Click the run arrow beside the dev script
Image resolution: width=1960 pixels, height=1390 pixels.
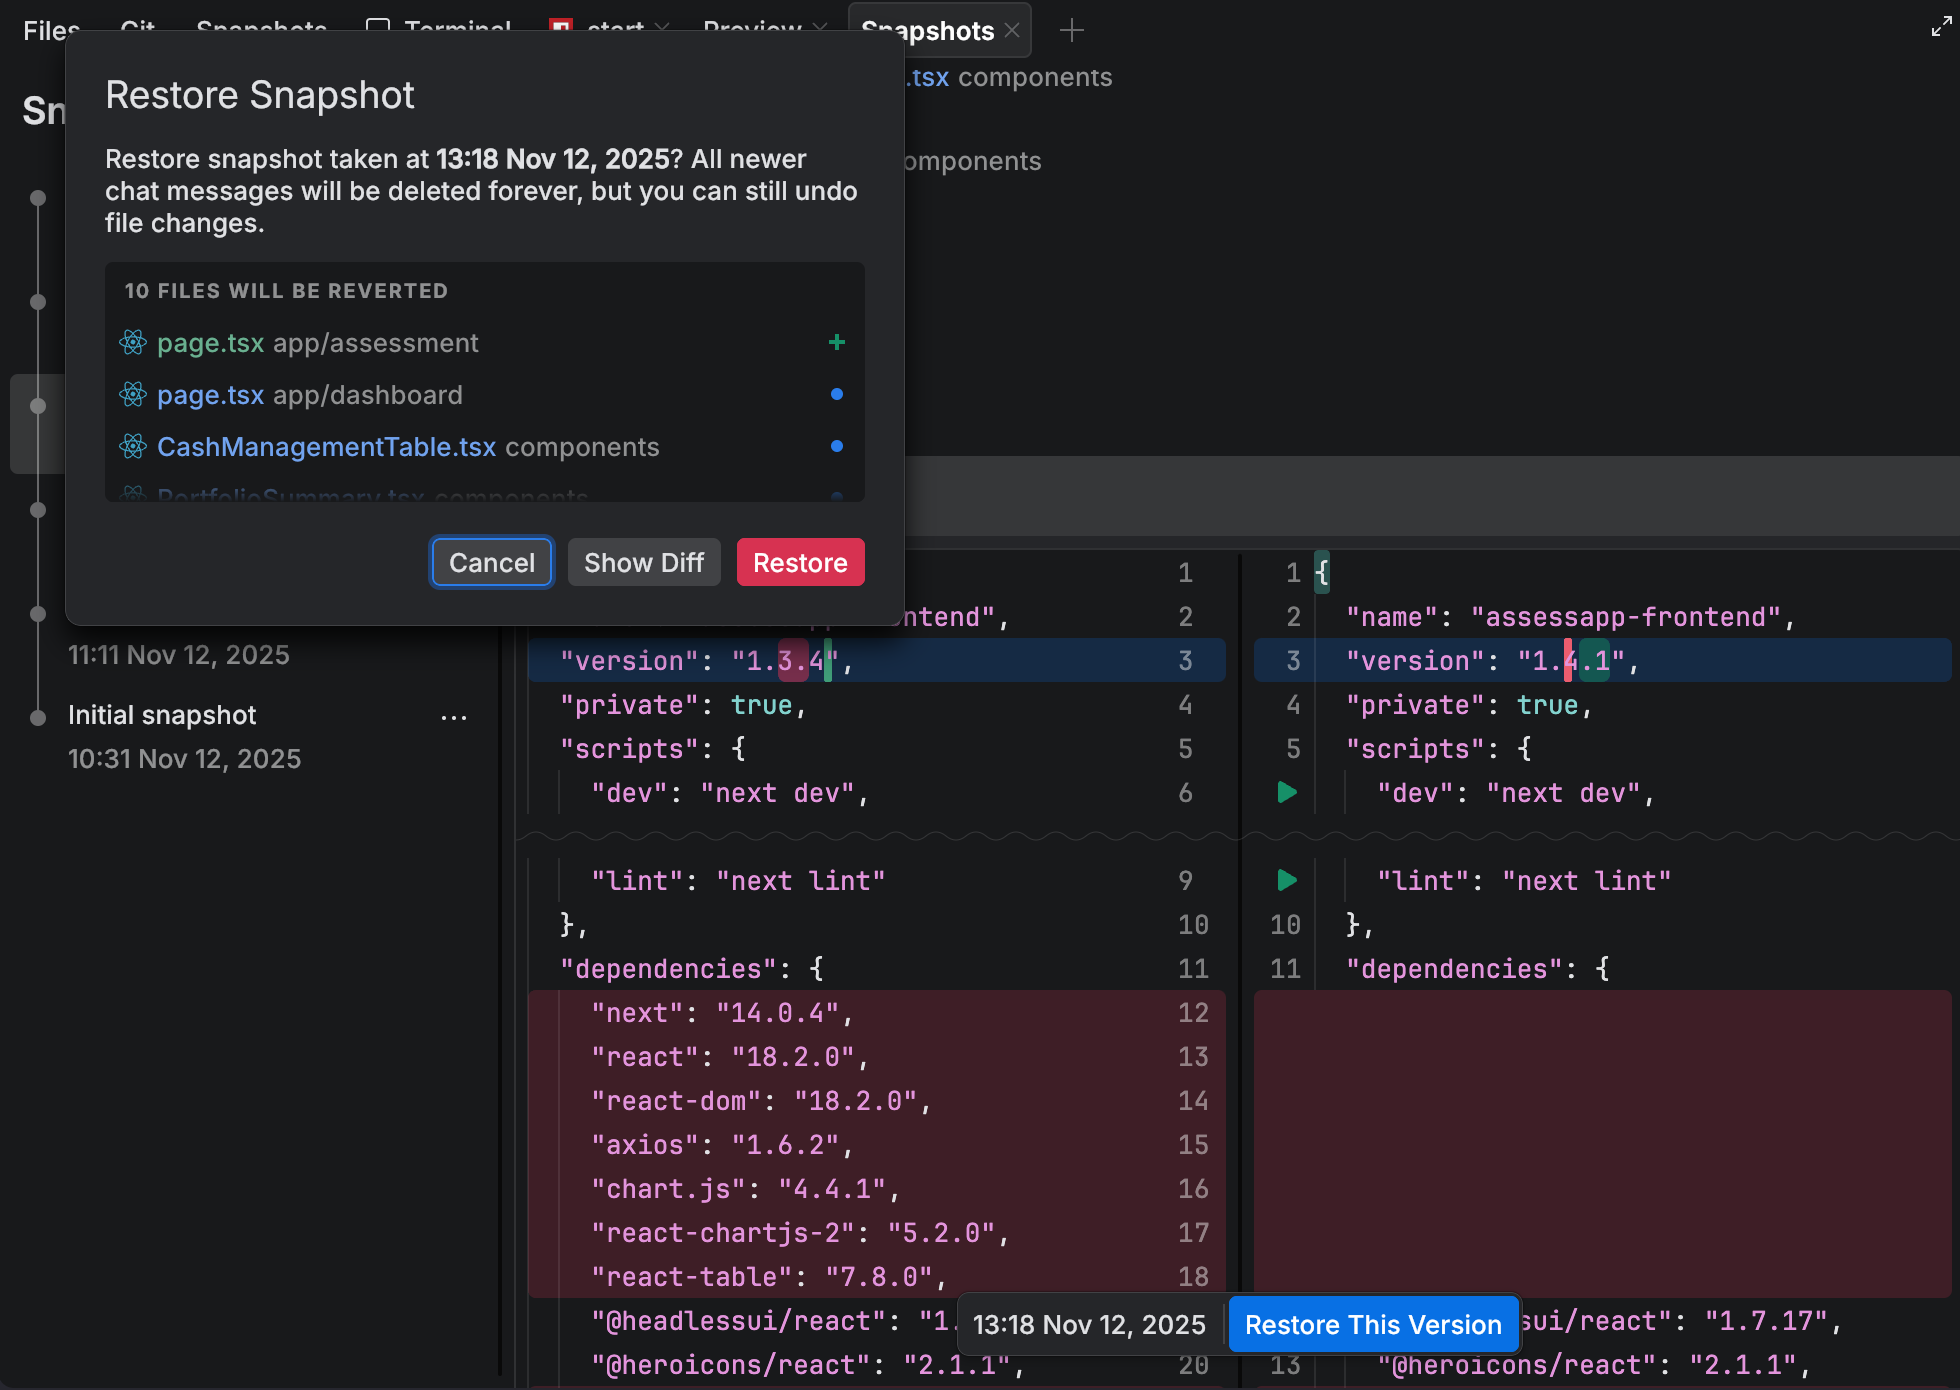[1287, 793]
